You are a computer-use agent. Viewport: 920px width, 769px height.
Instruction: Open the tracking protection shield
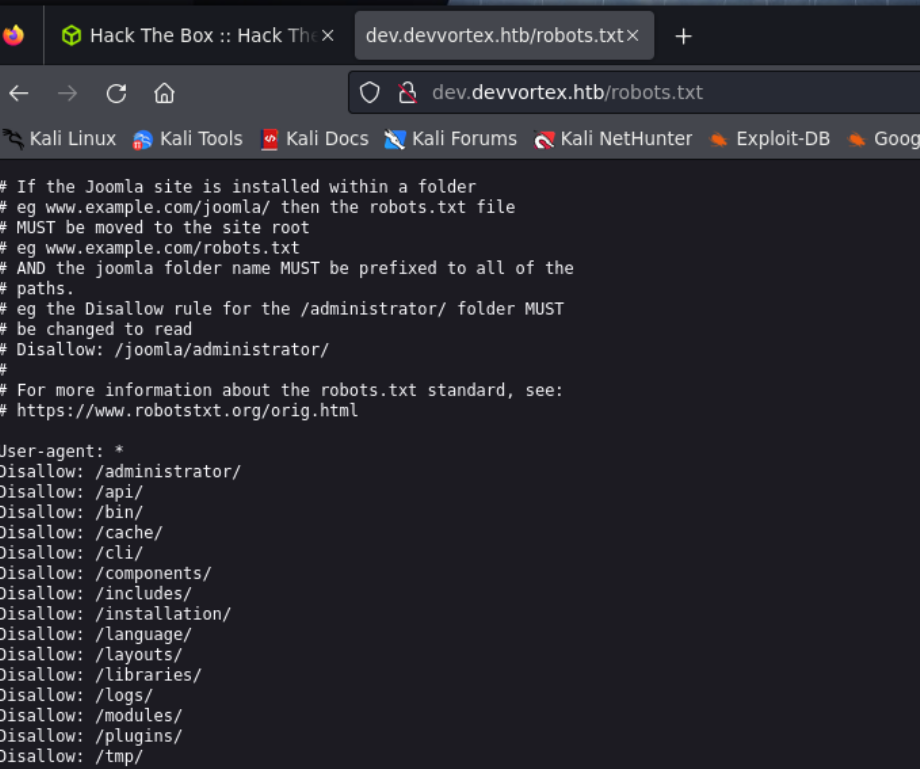point(370,93)
